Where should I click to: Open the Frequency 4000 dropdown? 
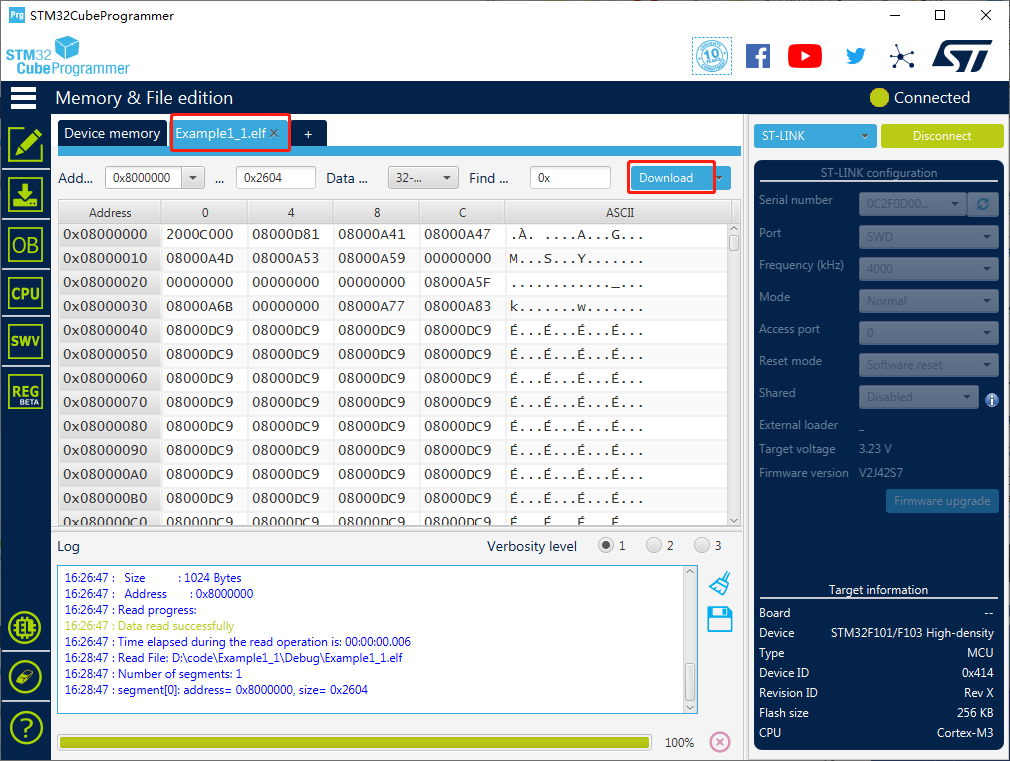click(928, 269)
